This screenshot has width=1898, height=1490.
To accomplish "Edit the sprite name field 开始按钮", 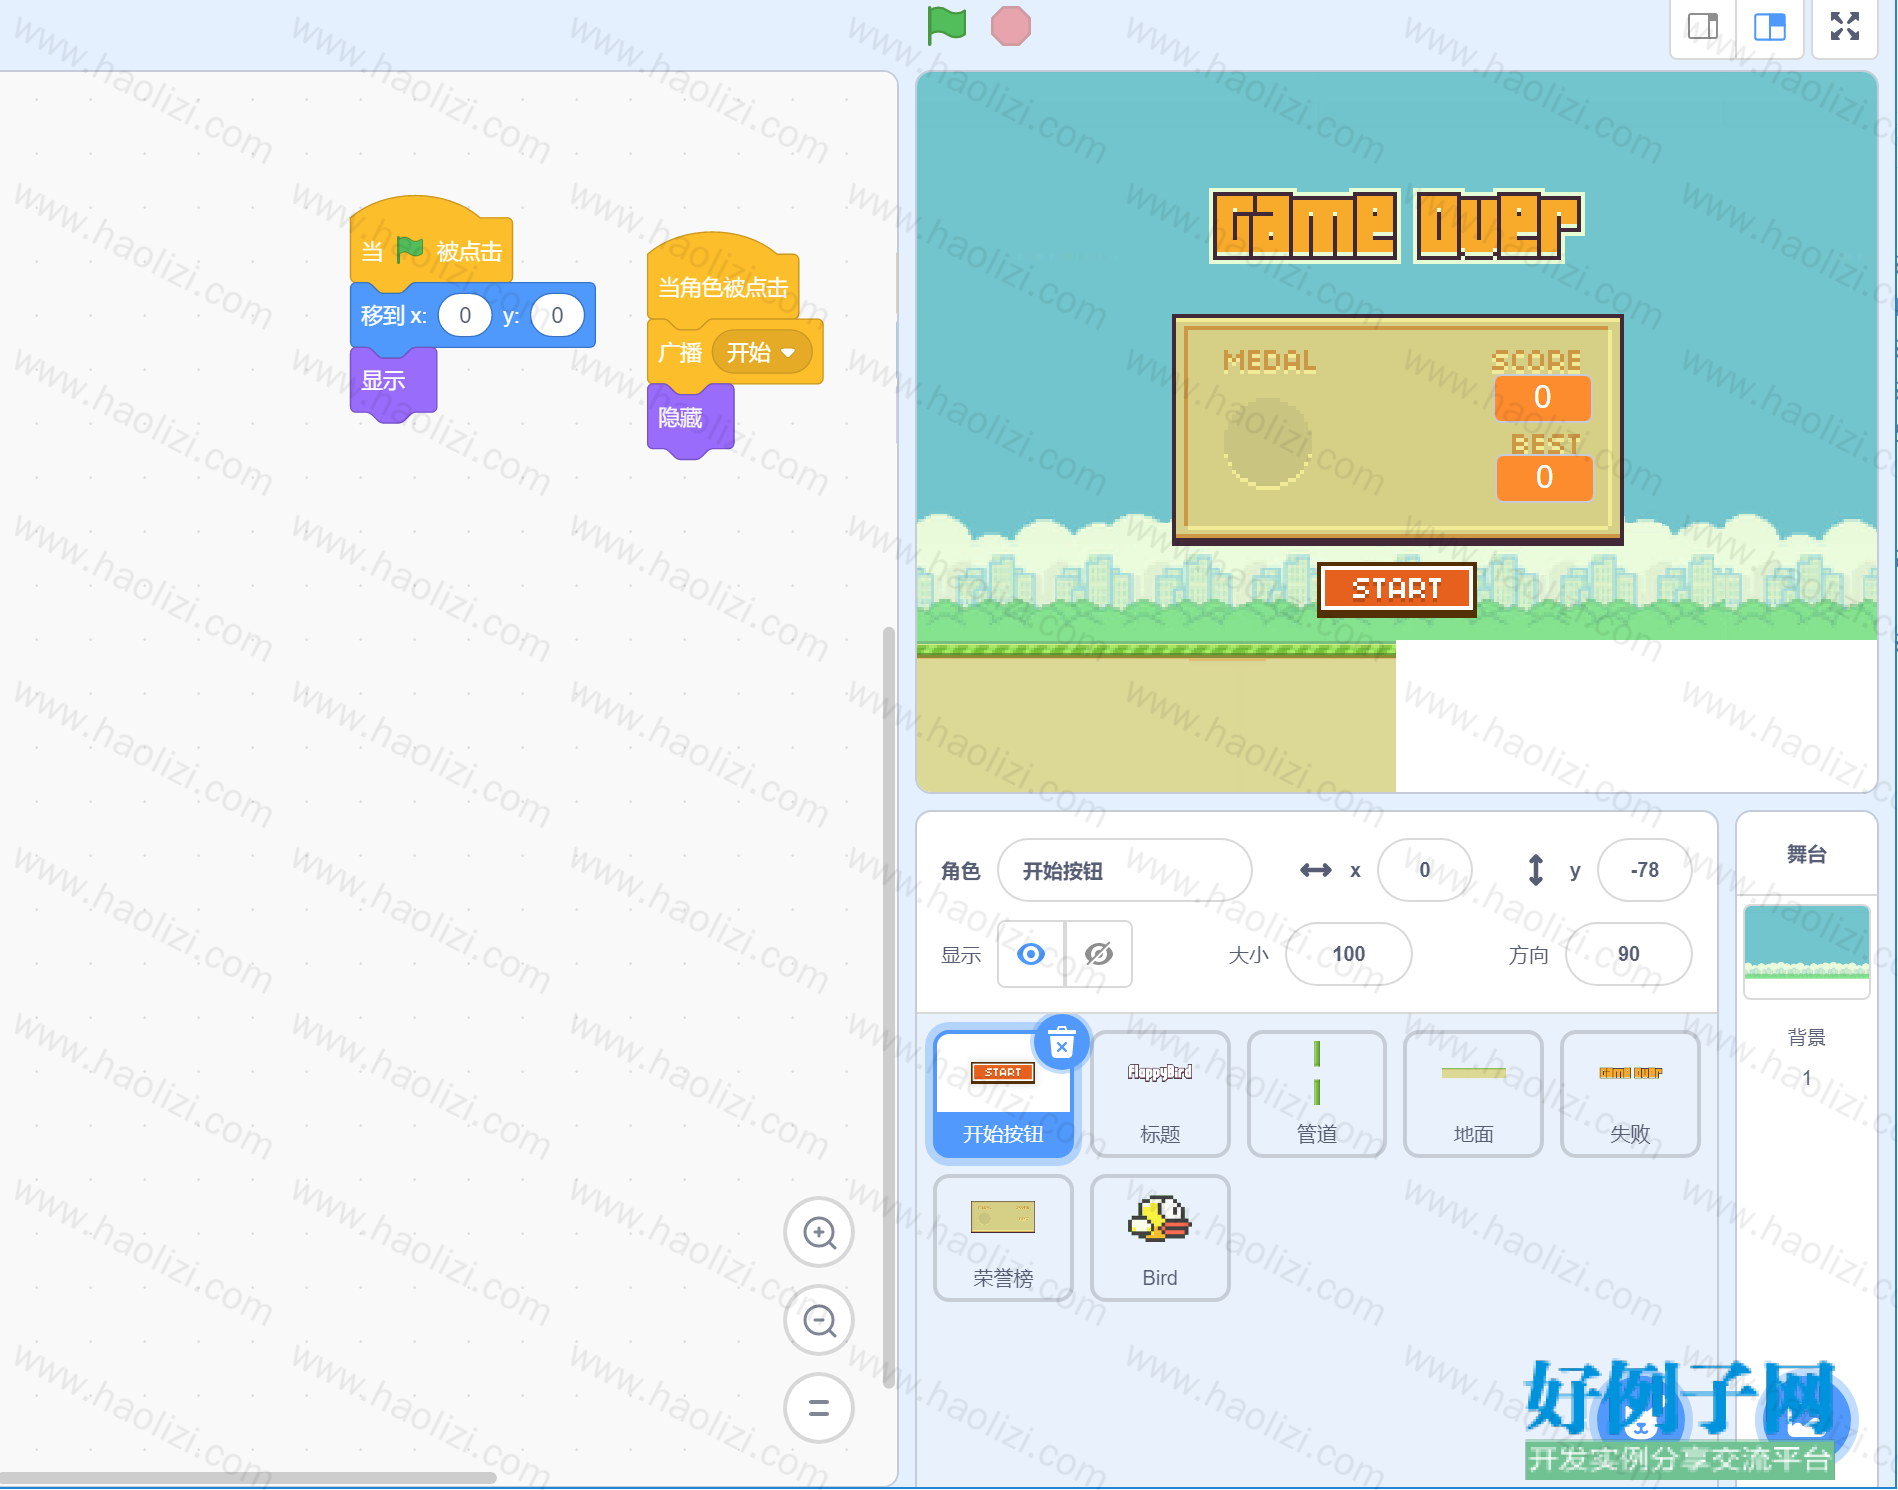I will tap(1125, 870).
